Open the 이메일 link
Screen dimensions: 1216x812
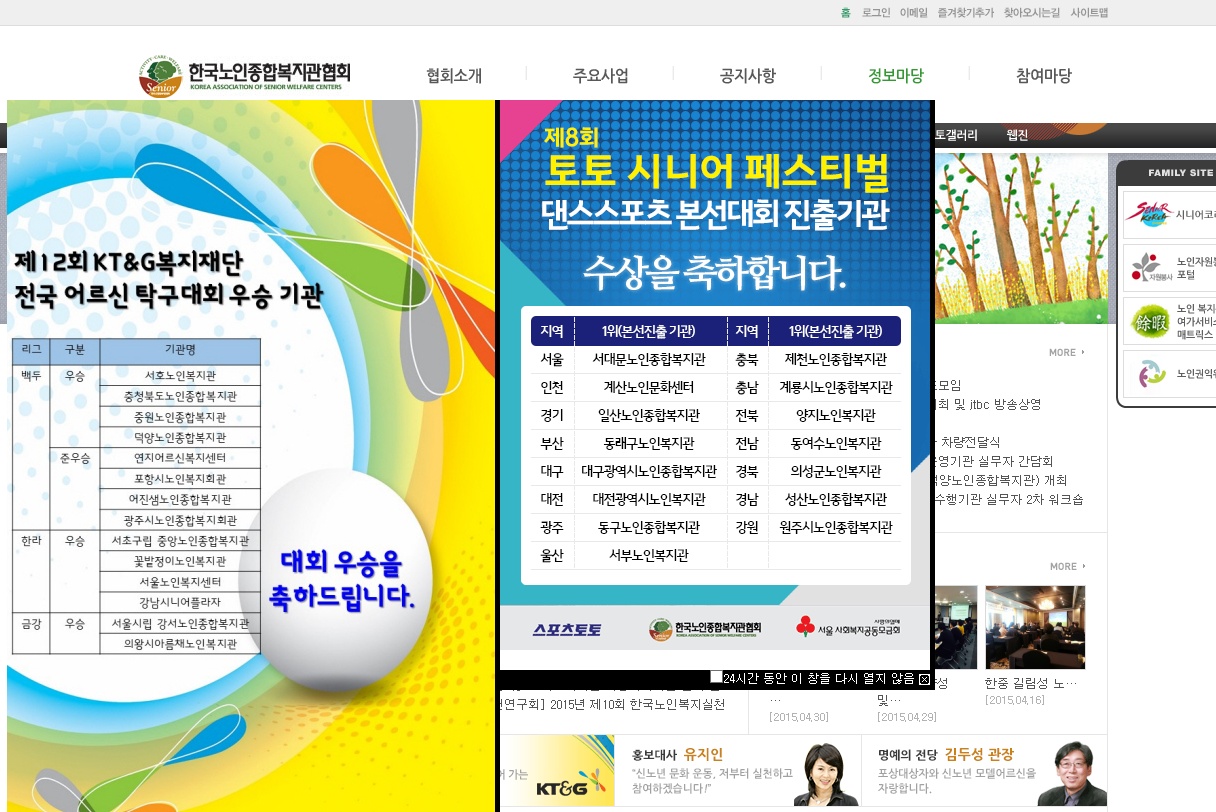[914, 13]
